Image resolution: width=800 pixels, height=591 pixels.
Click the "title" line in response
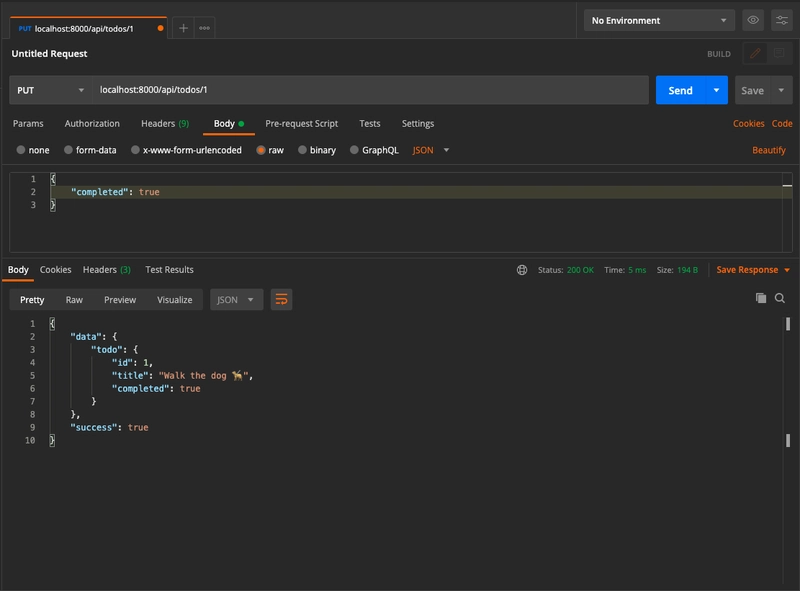[x=182, y=376]
